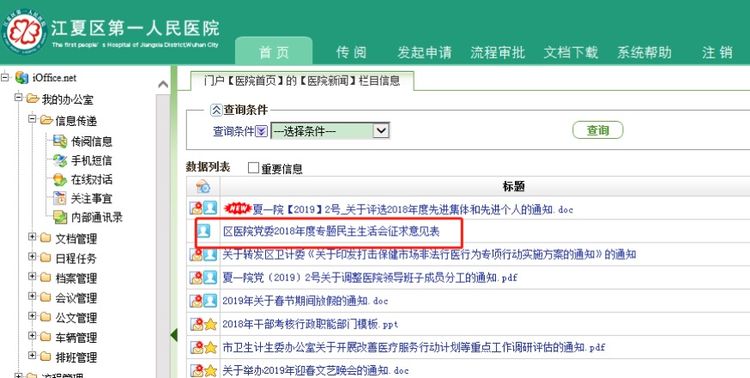The height and width of the screenshot is (378, 750).
Task: Click the 传阅信息 icon in tree
Action: click(60, 141)
